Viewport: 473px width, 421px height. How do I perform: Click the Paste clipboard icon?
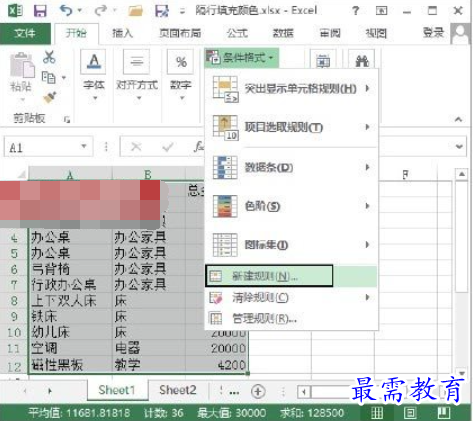pyautogui.click(x=22, y=65)
